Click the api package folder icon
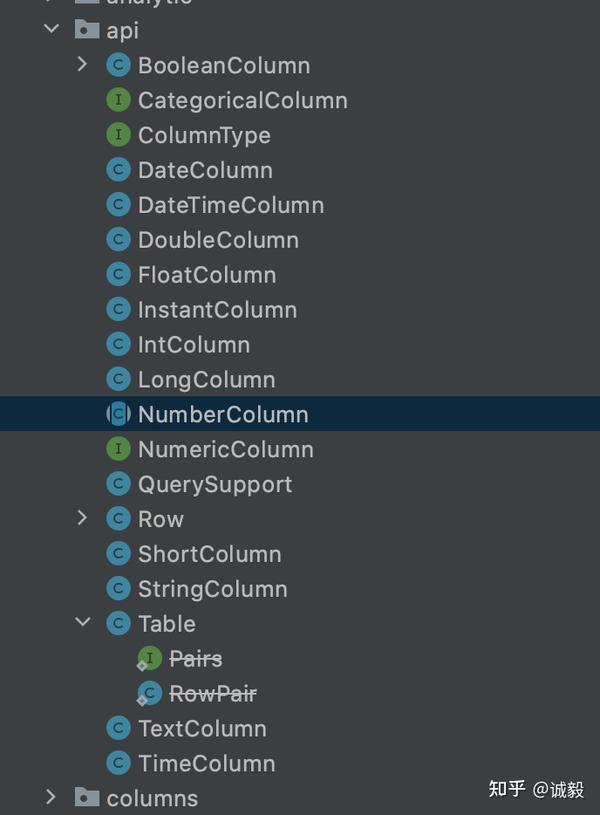The image size is (600, 815). coord(87,30)
